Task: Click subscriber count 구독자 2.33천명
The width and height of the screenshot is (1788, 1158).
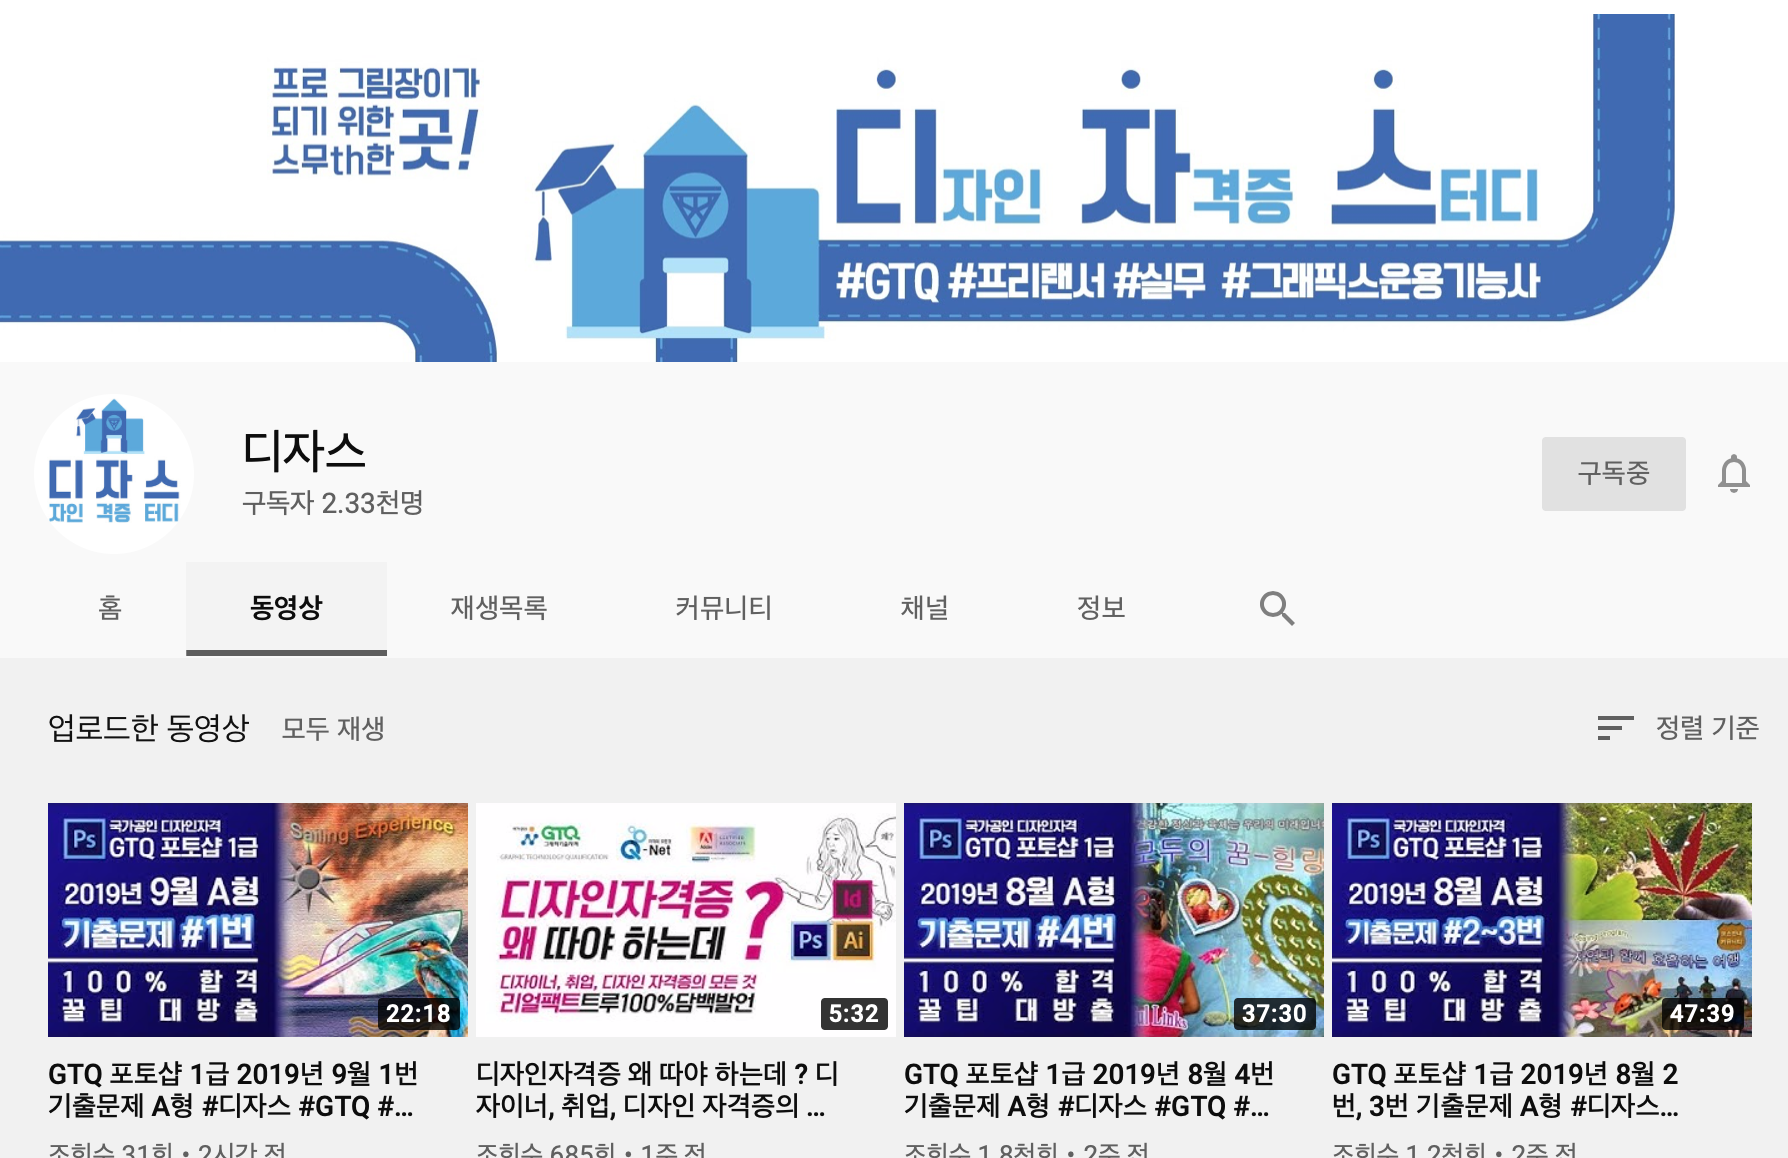Action: click(x=333, y=502)
